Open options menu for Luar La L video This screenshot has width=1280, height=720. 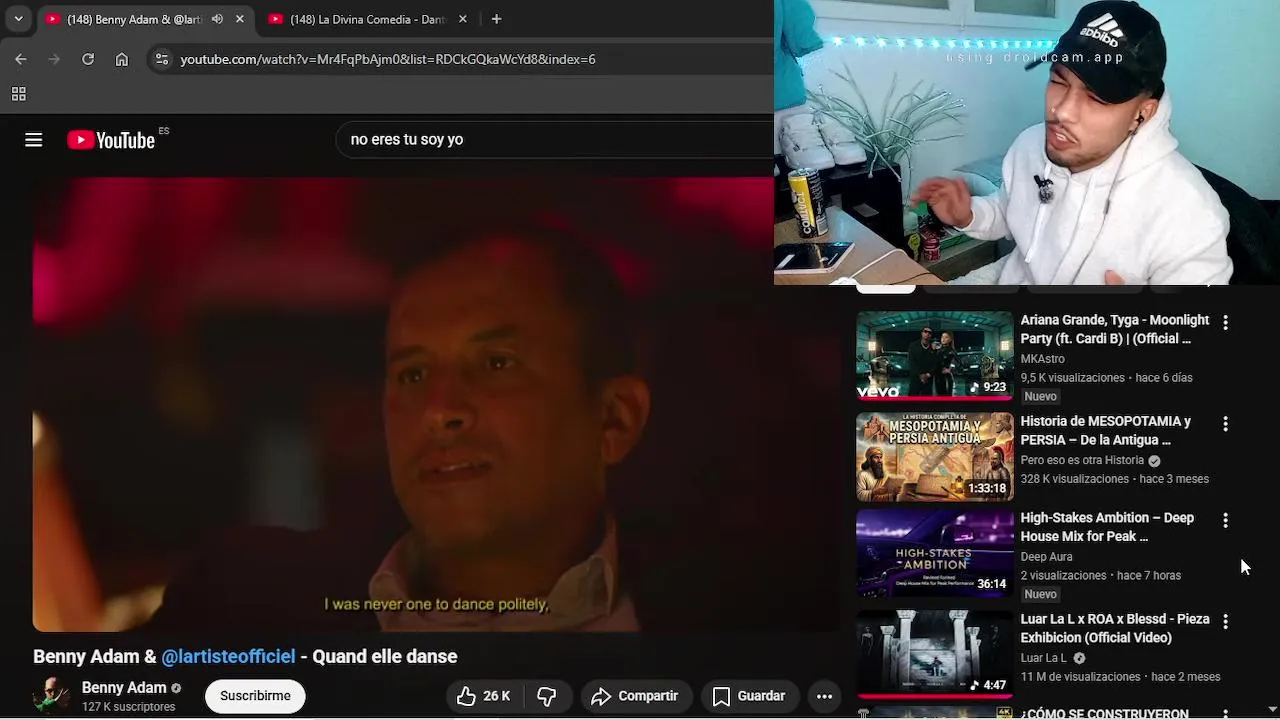click(x=1225, y=621)
